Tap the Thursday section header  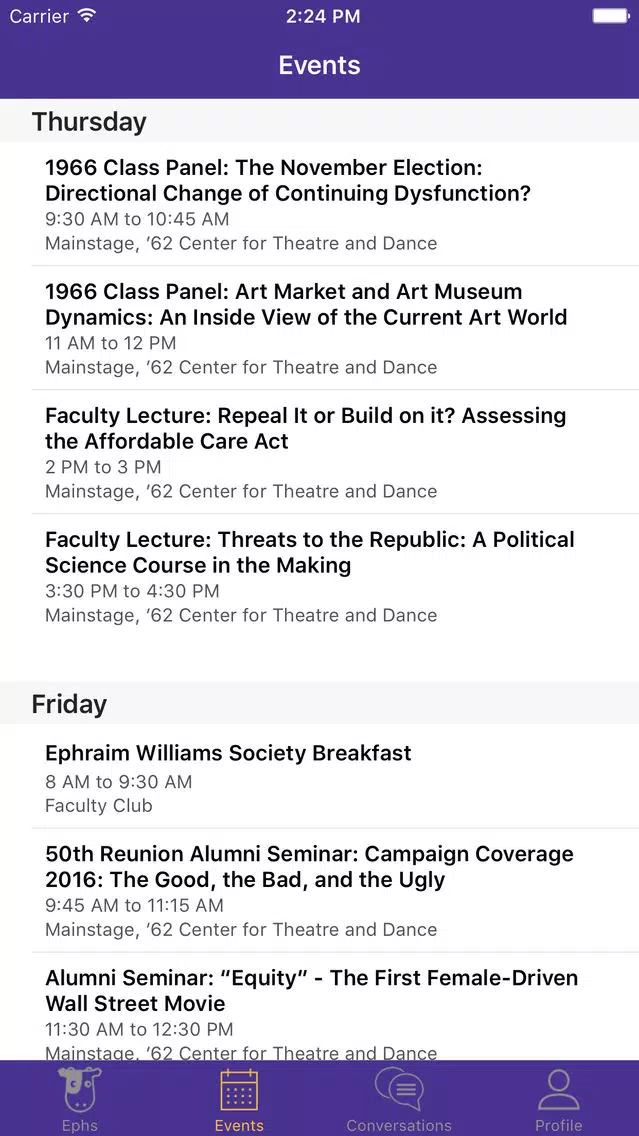click(320, 120)
